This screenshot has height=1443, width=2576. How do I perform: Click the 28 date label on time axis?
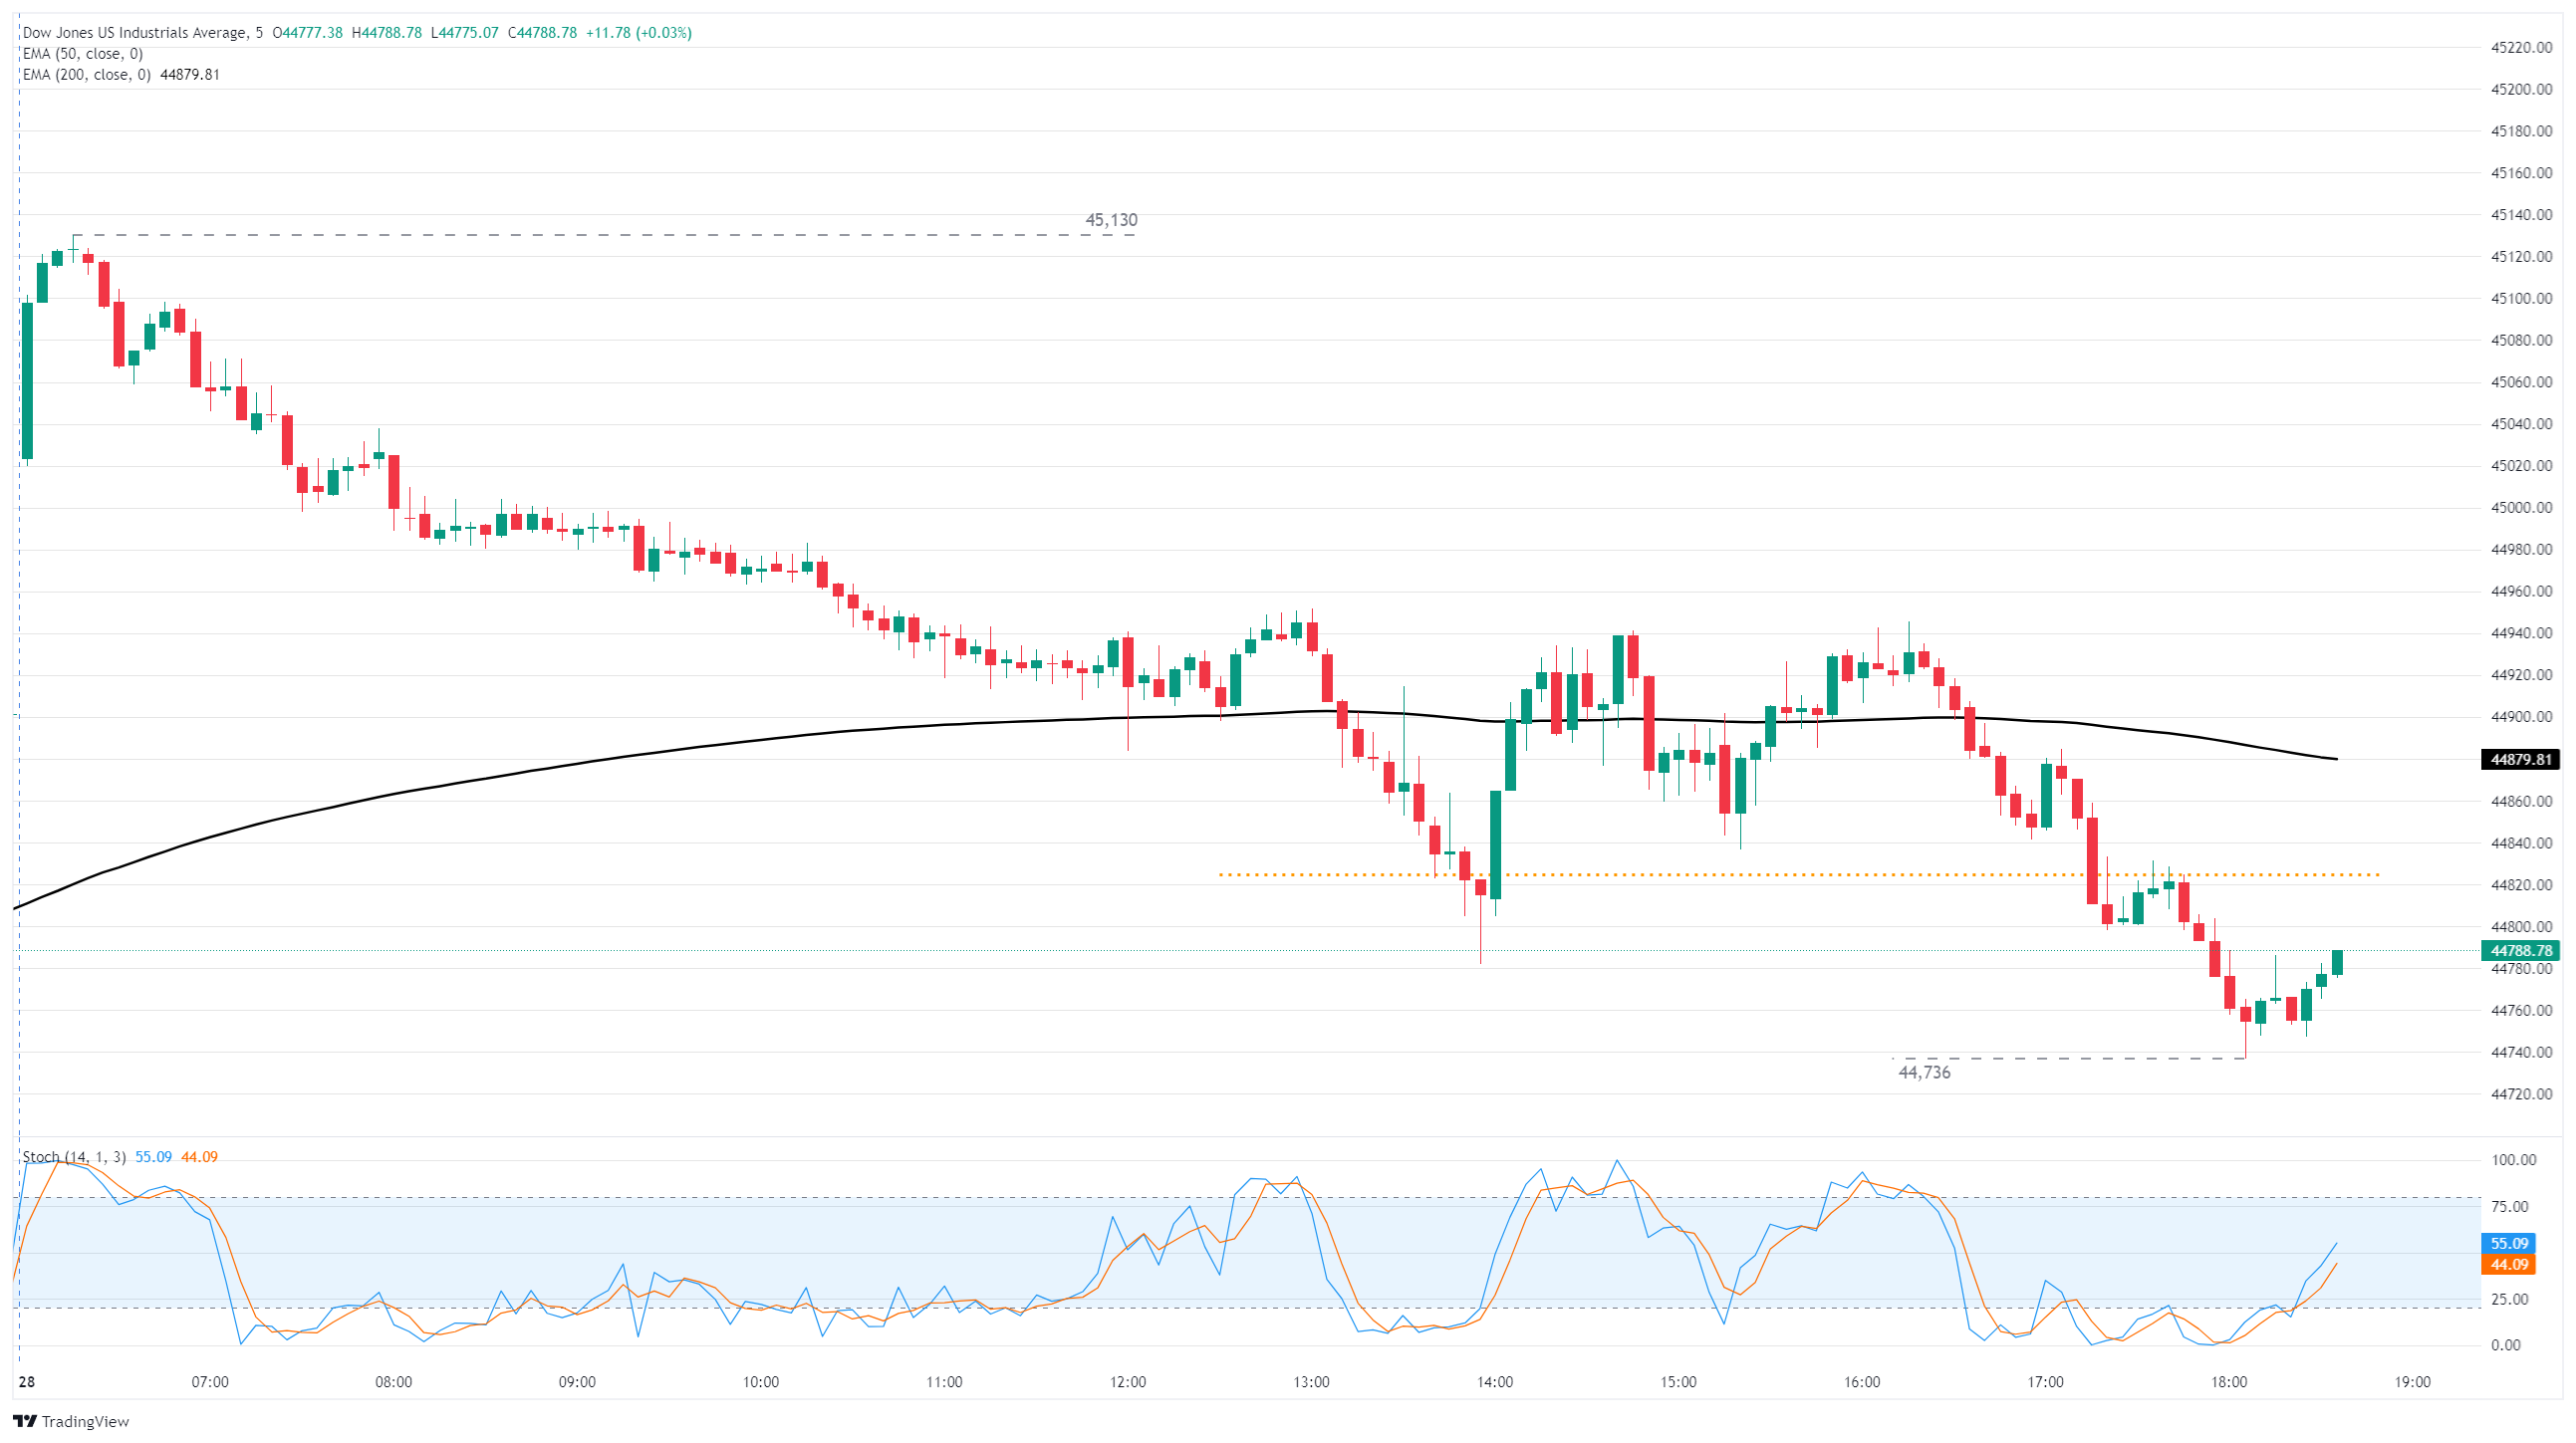(x=26, y=1382)
